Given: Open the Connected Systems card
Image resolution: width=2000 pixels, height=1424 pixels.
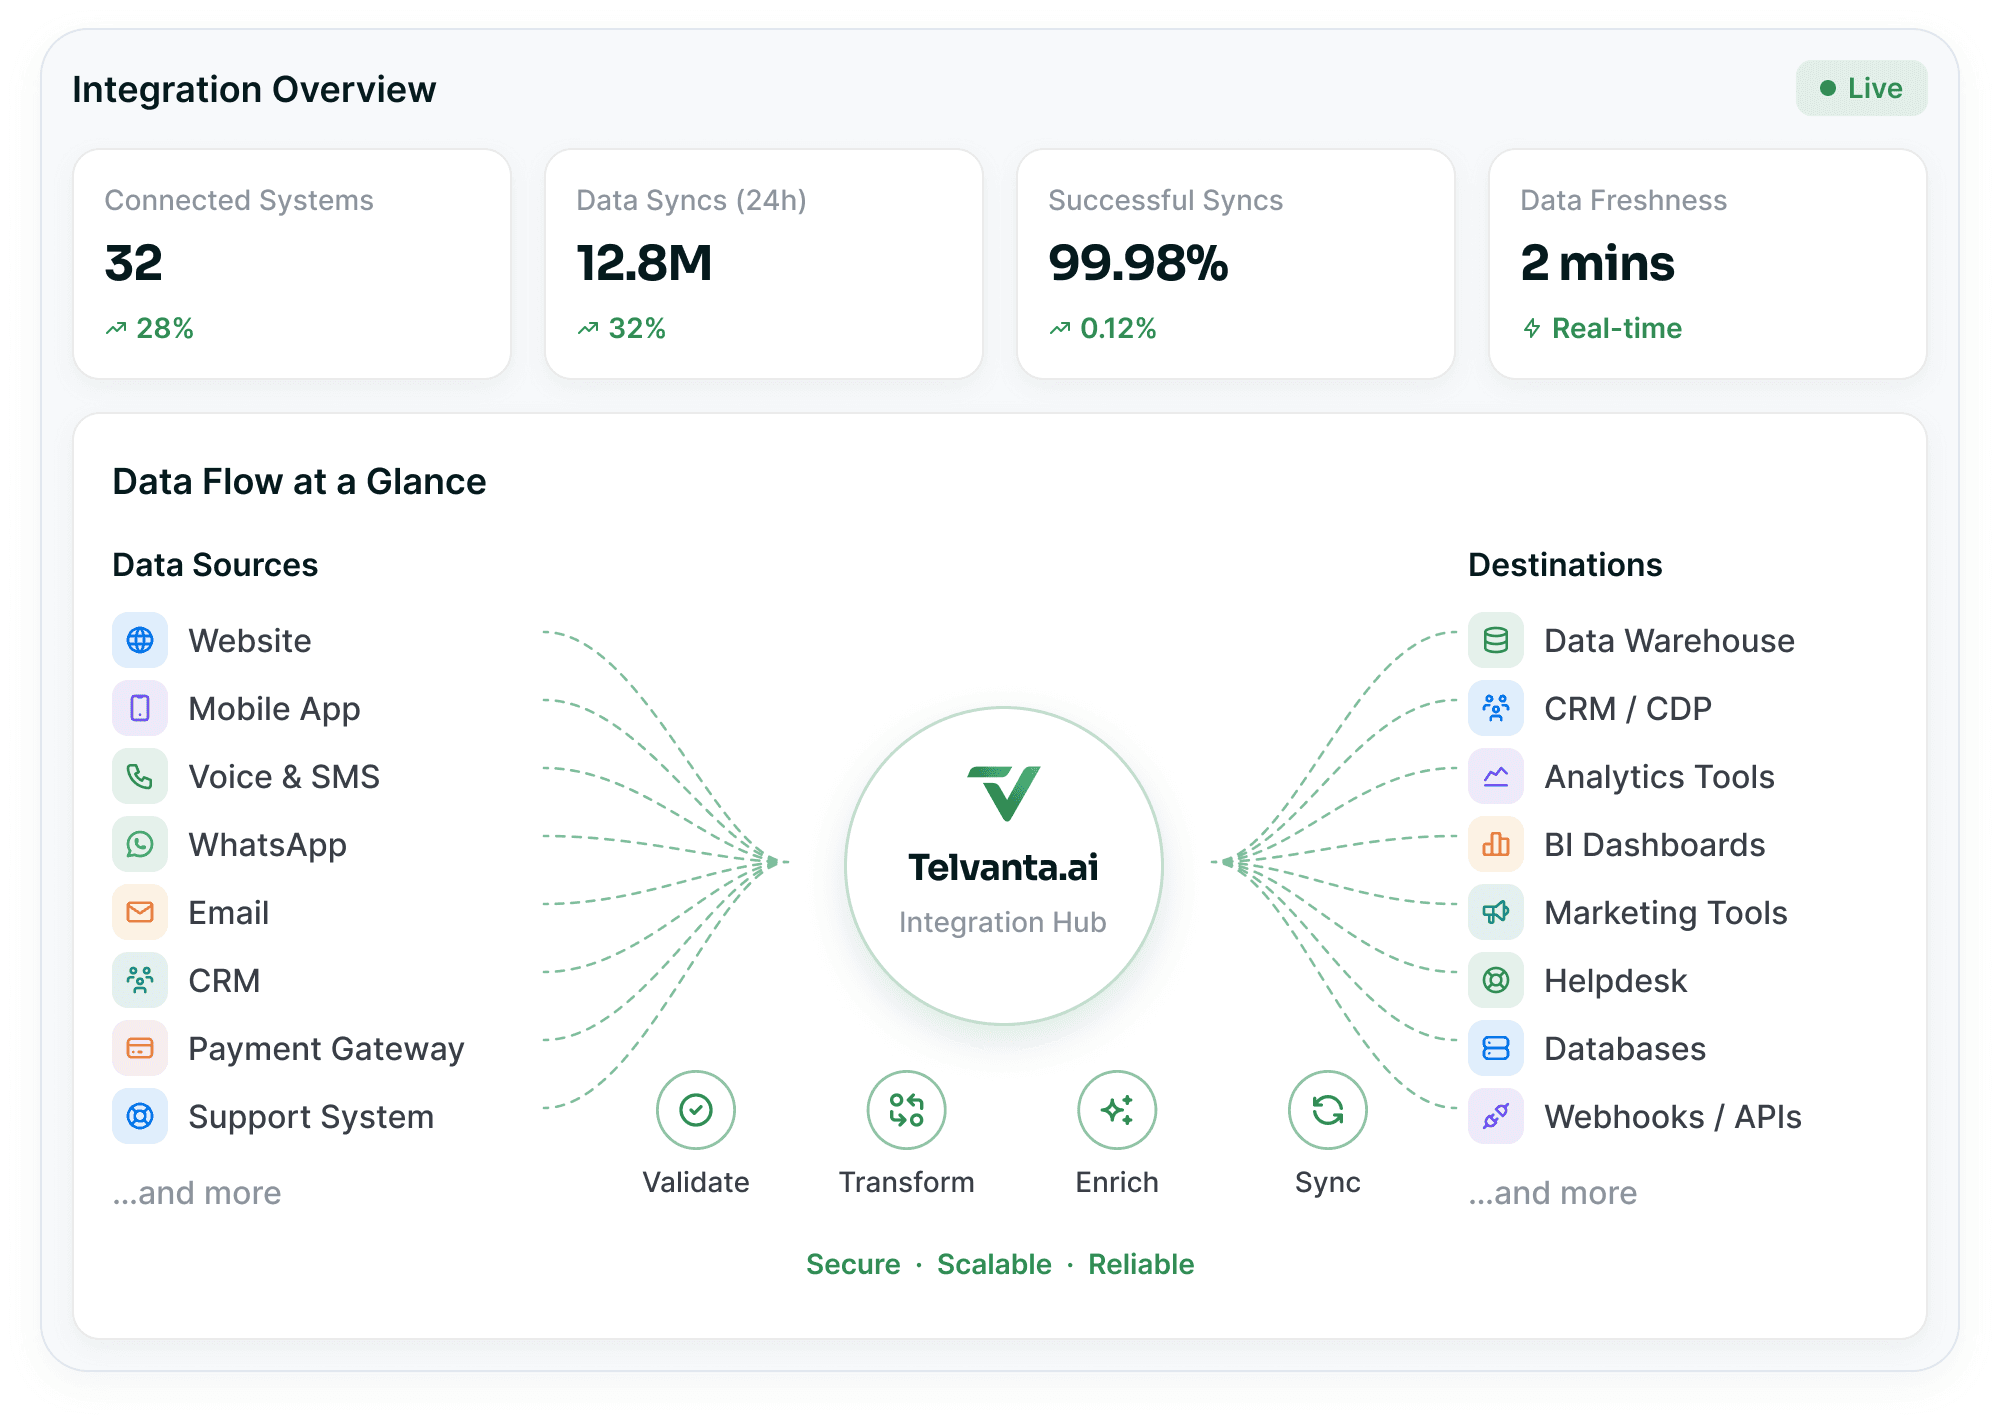Looking at the screenshot, I should point(292,264).
